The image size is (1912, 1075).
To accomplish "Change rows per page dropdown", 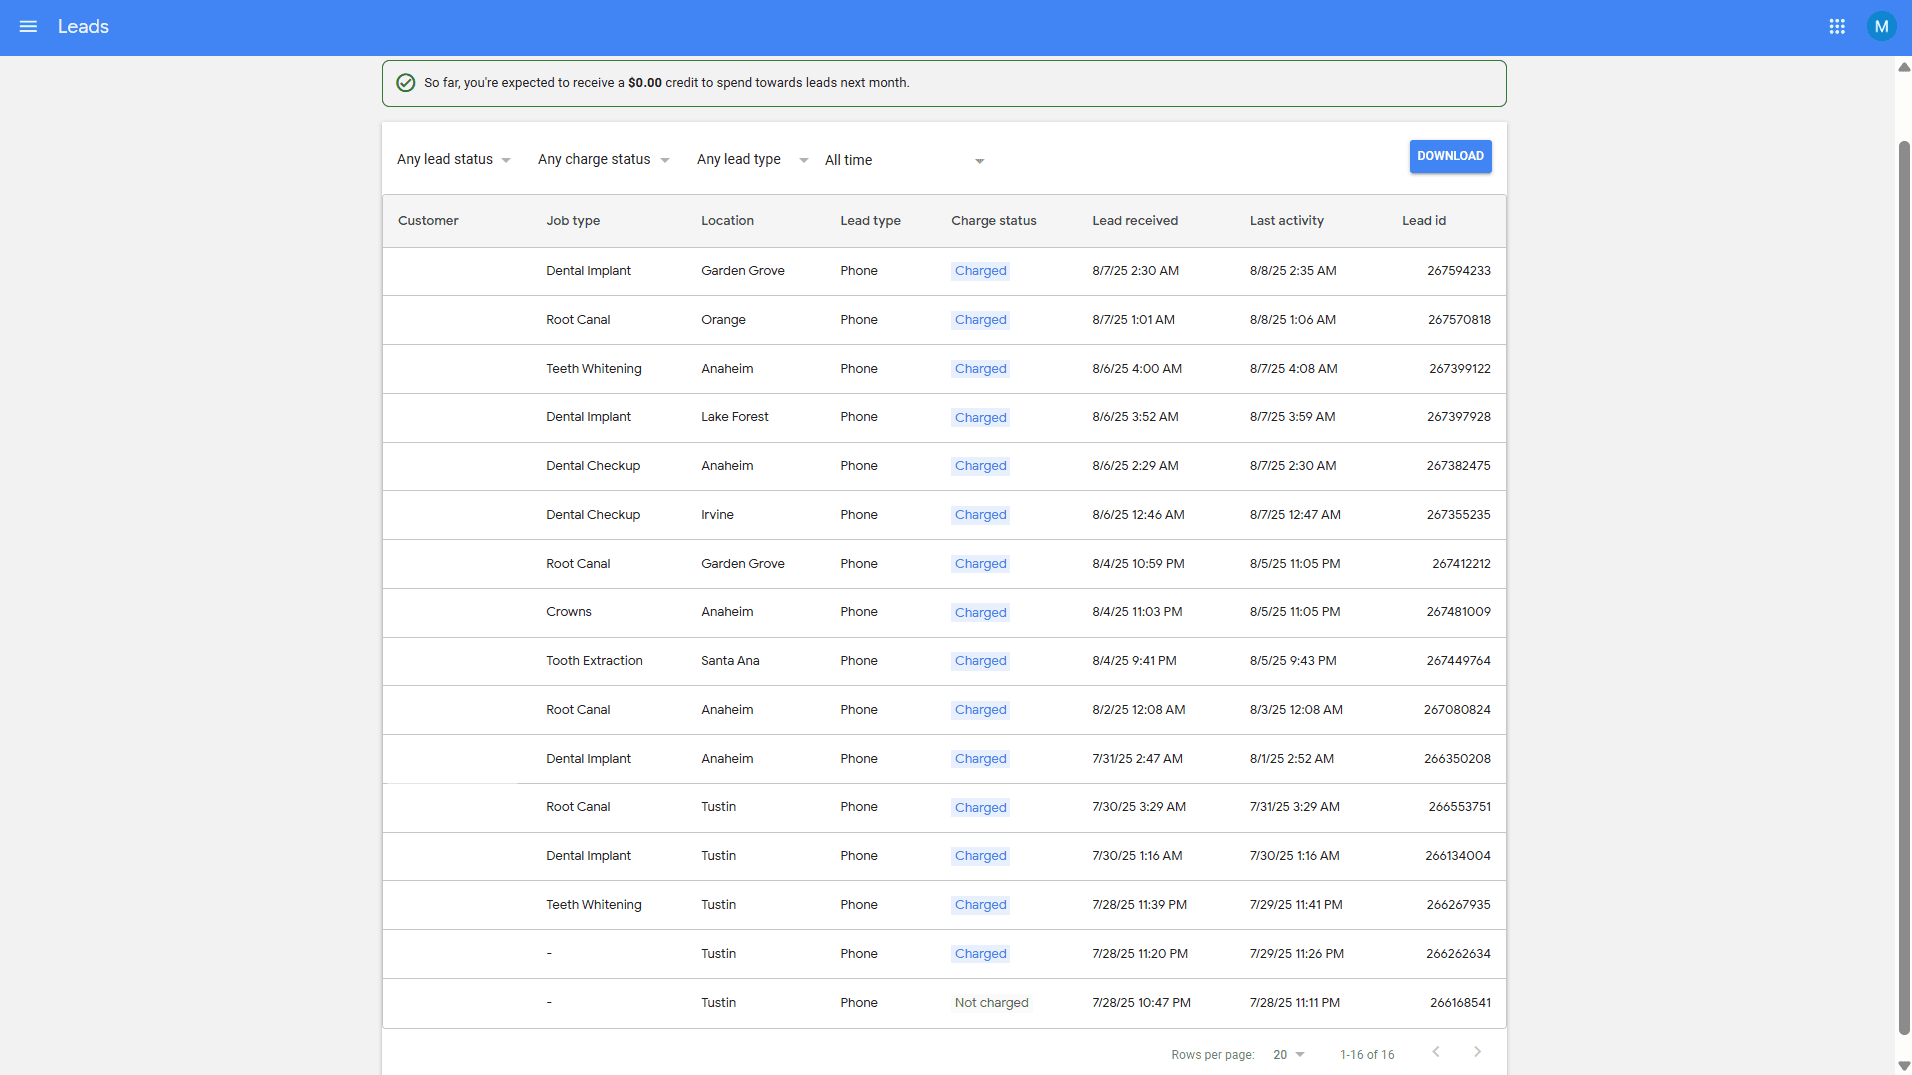I will [x=1289, y=1055].
